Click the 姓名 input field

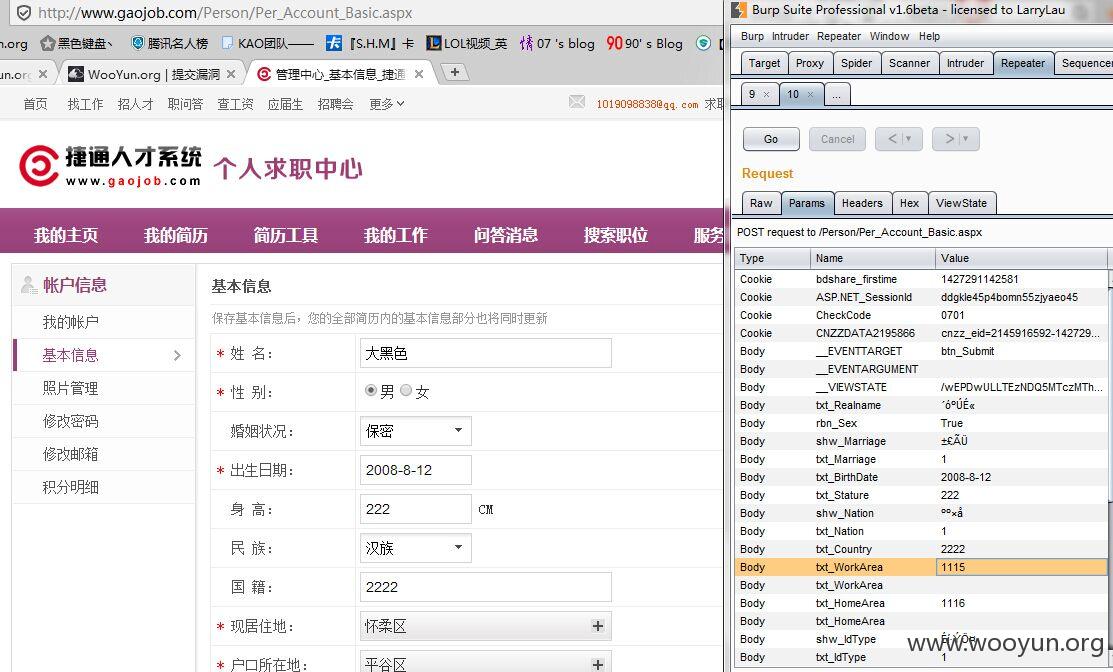[x=486, y=353]
